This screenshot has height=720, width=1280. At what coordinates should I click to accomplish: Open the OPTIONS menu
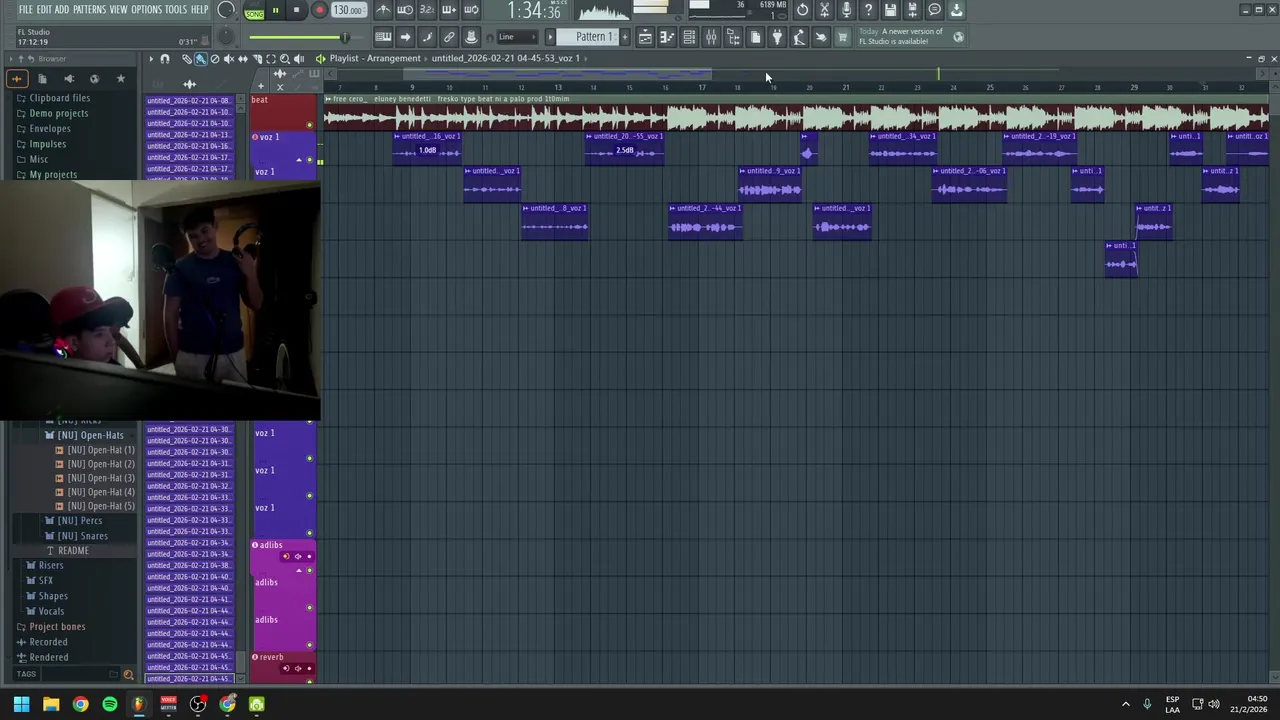point(146,9)
